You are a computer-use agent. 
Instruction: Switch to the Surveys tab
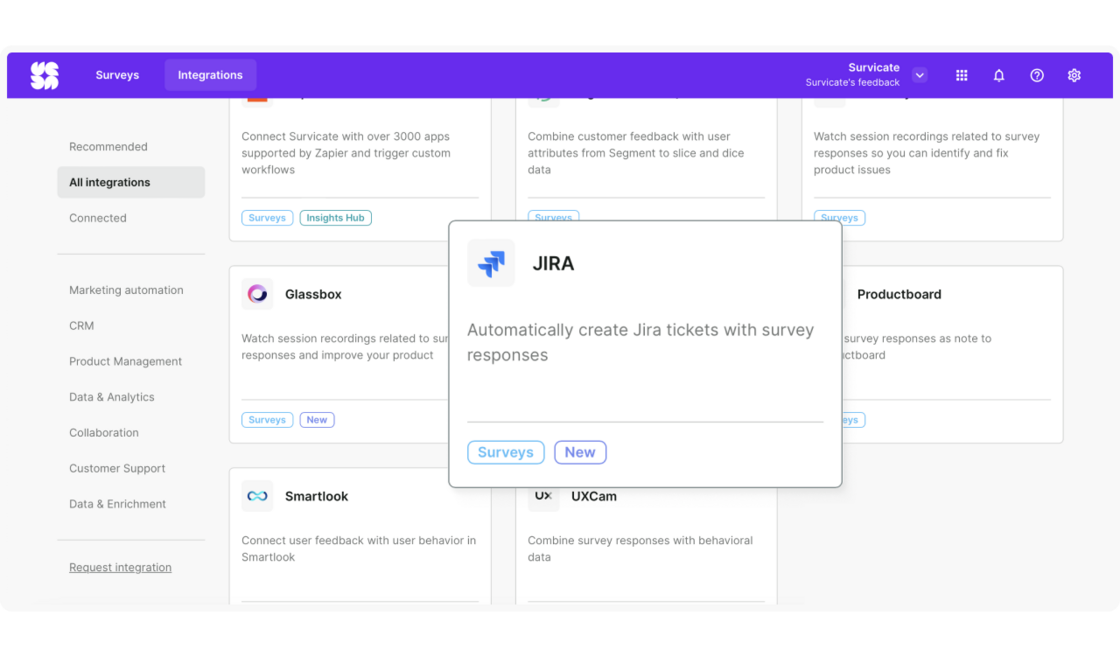point(117,74)
